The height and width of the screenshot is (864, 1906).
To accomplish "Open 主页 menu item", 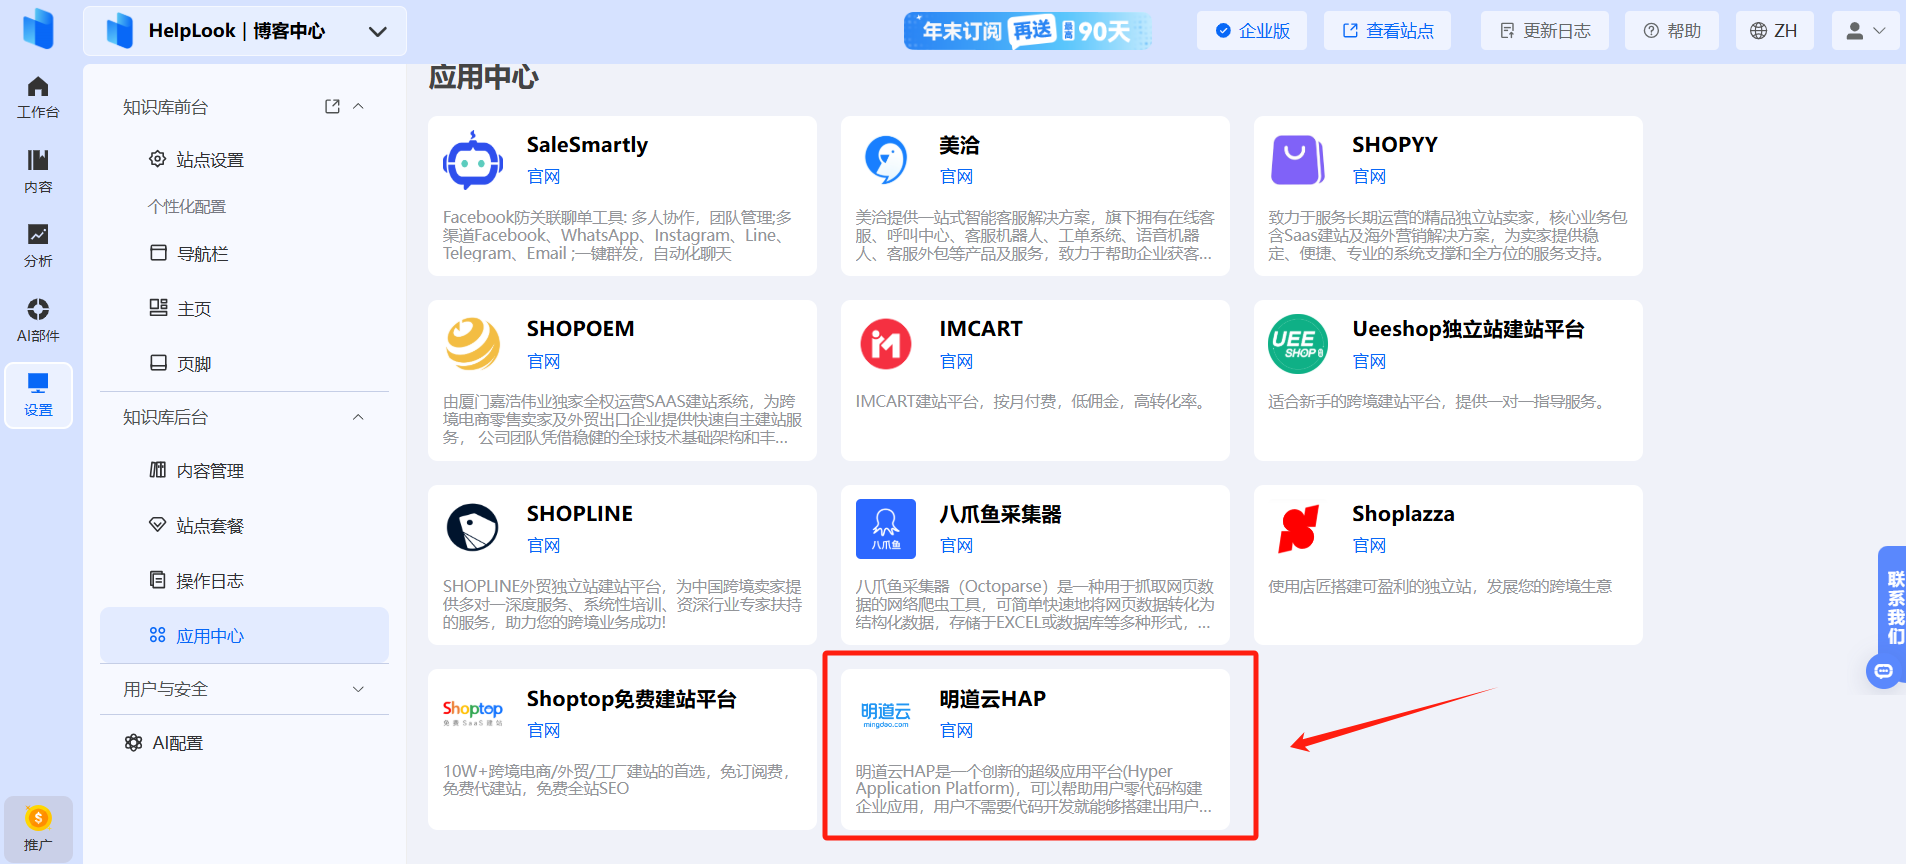I will pos(244,309).
